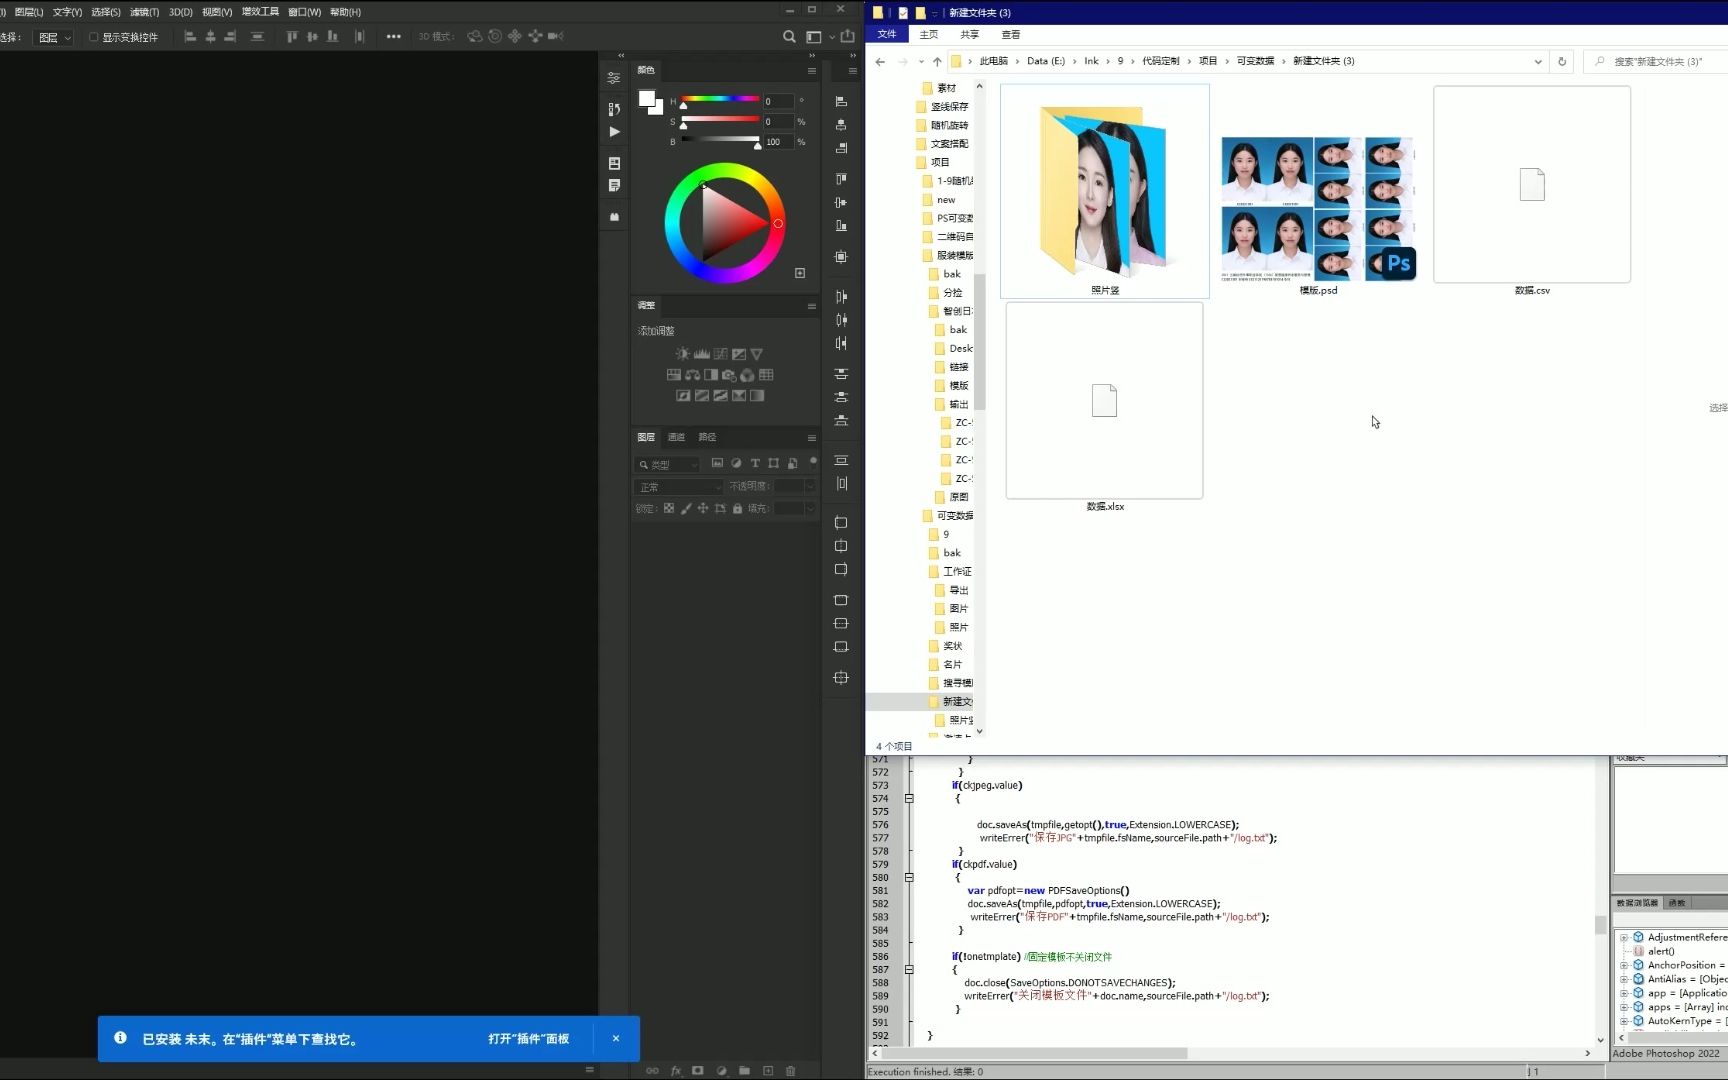Screen dimensions: 1728x1080
Task: Click the Photoshop search magnifier icon
Action: tap(789, 37)
